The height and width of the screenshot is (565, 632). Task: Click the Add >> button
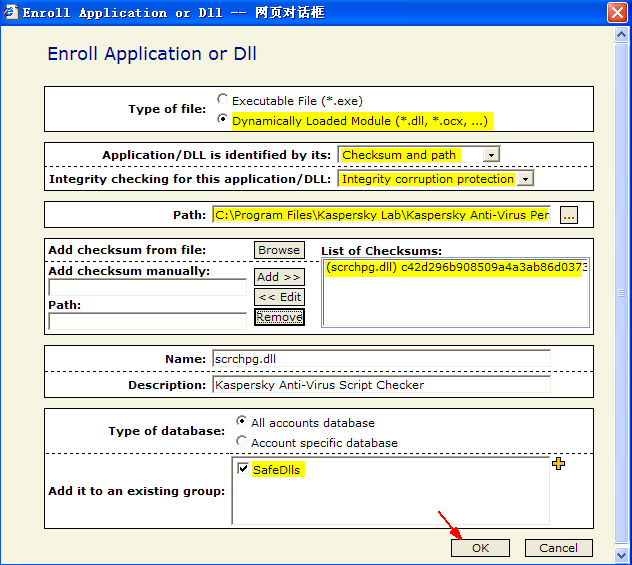[279, 277]
